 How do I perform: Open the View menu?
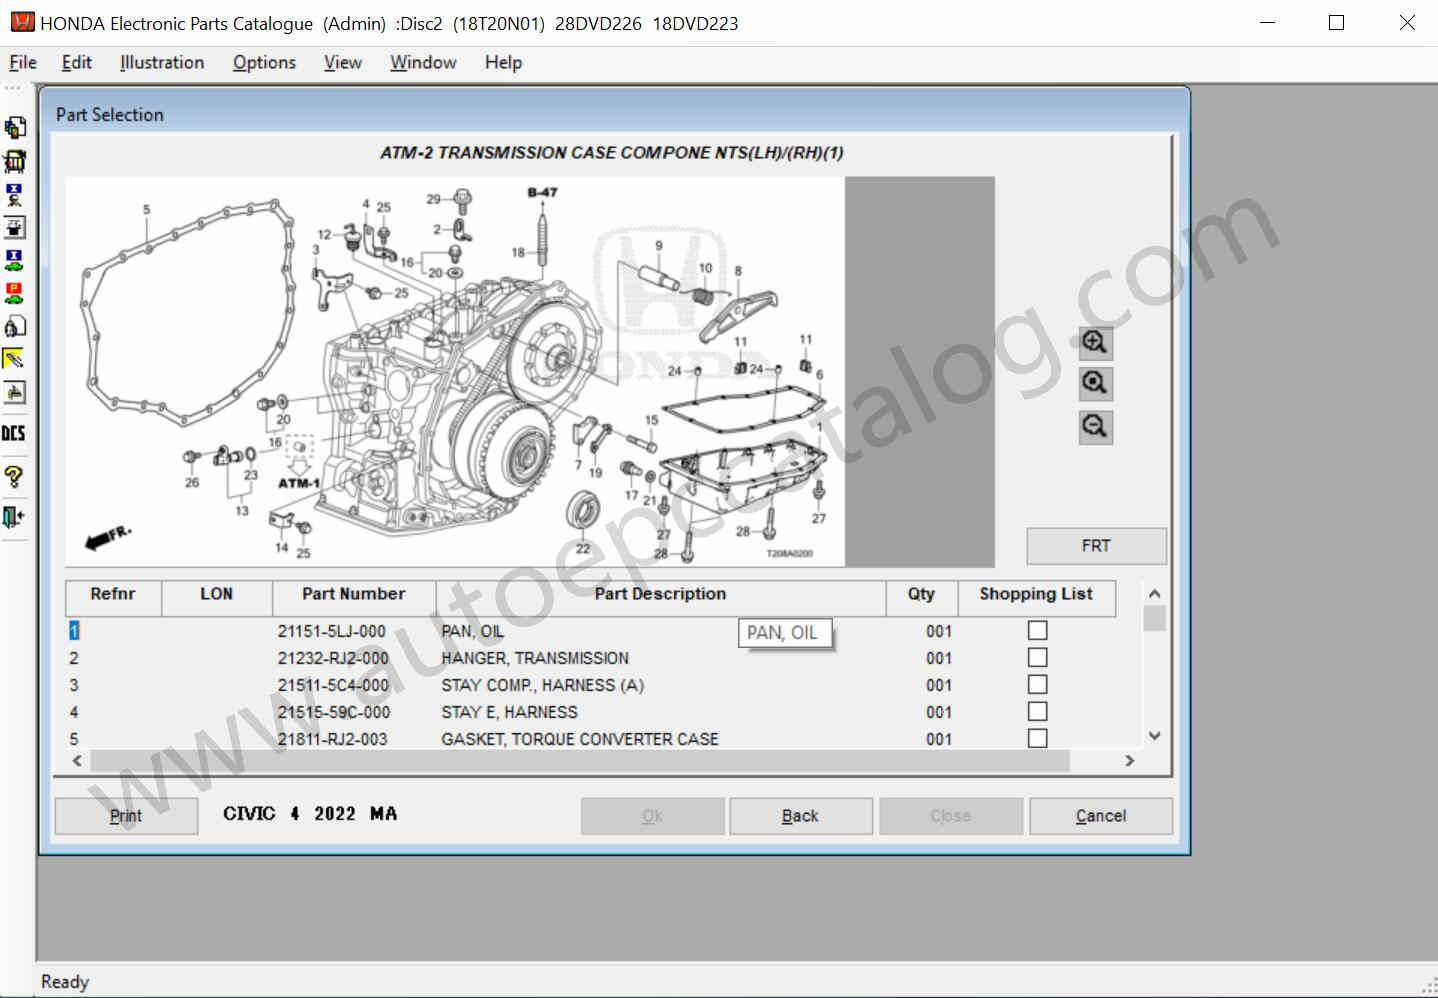pos(343,62)
